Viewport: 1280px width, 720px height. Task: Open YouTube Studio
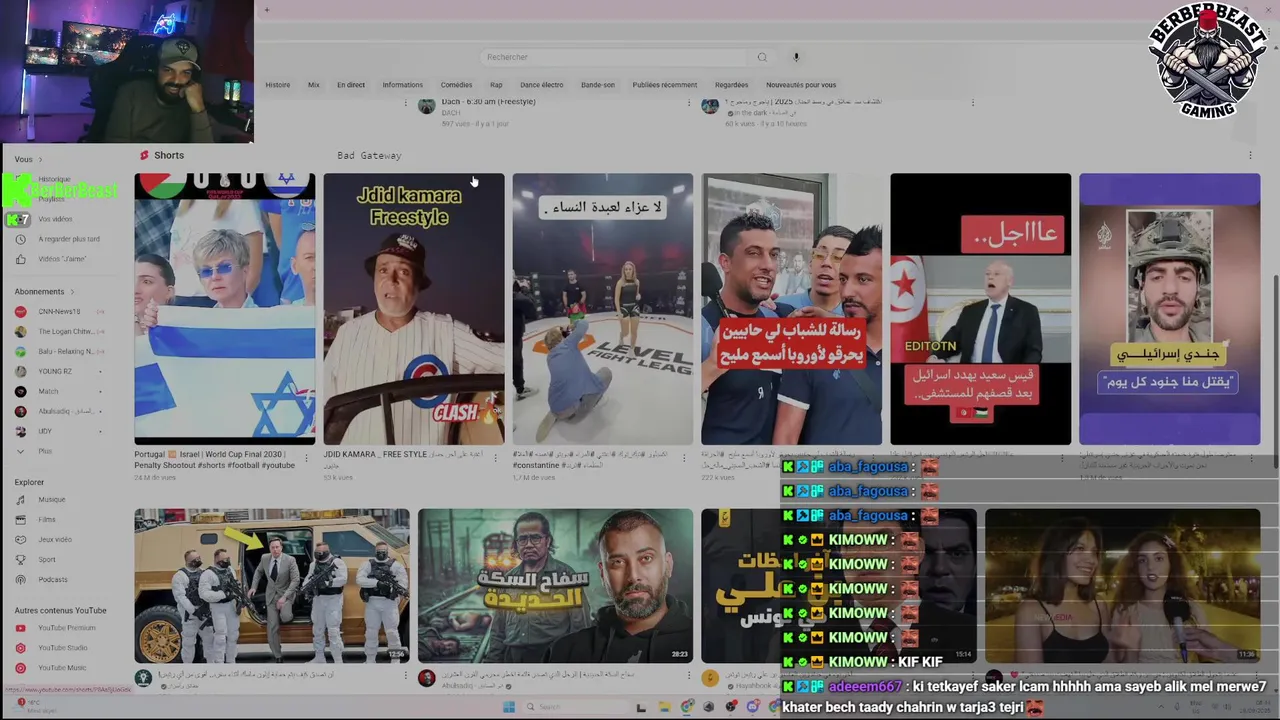pos(62,647)
